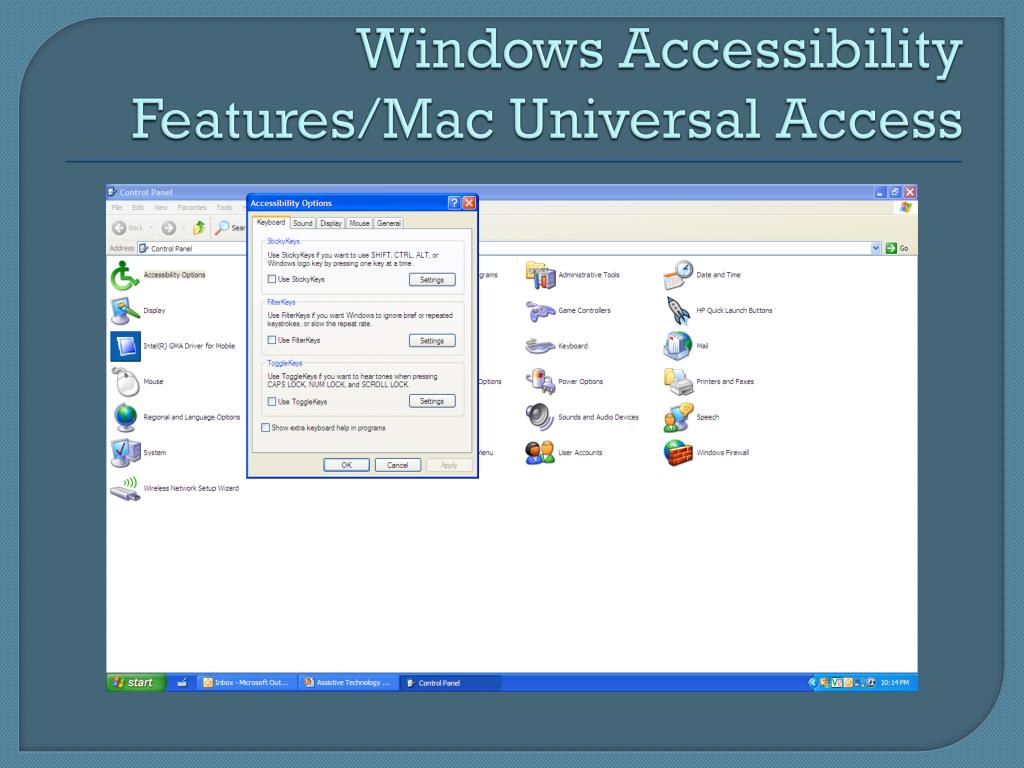Click the help question mark in Accessibility Options
Image resolution: width=1024 pixels, height=768 pixels.
pyautogui.click(x=454, y=203)
